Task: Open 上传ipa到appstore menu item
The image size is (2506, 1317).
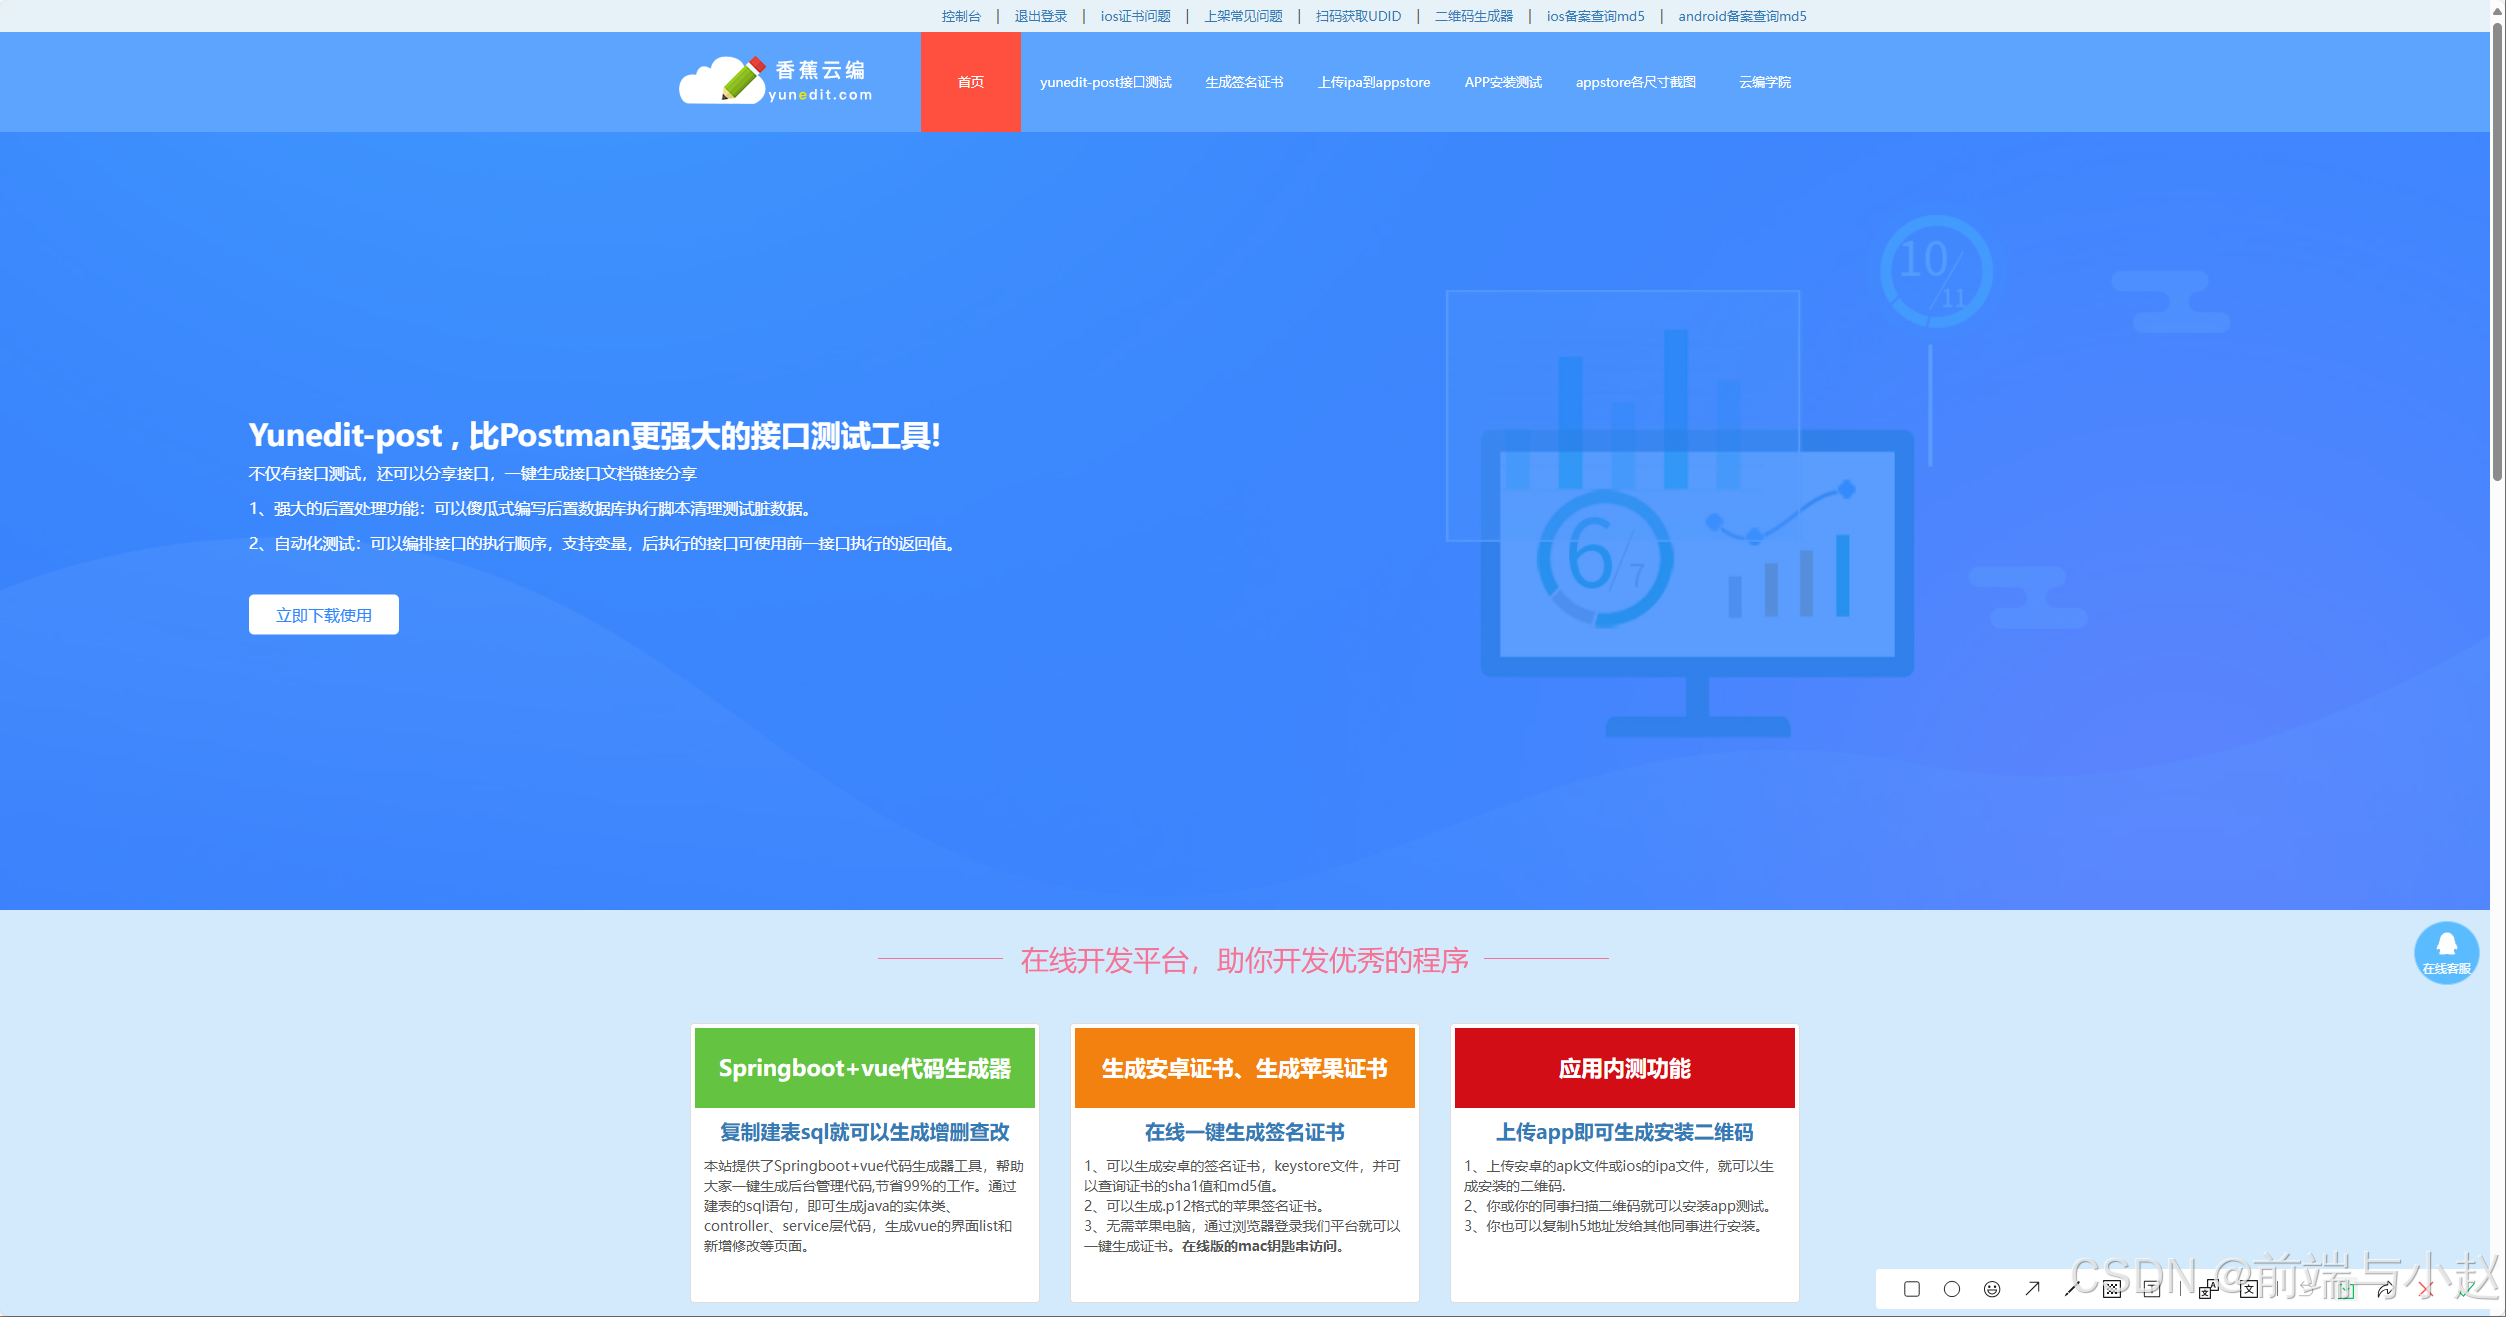Action: (1373, 82)
